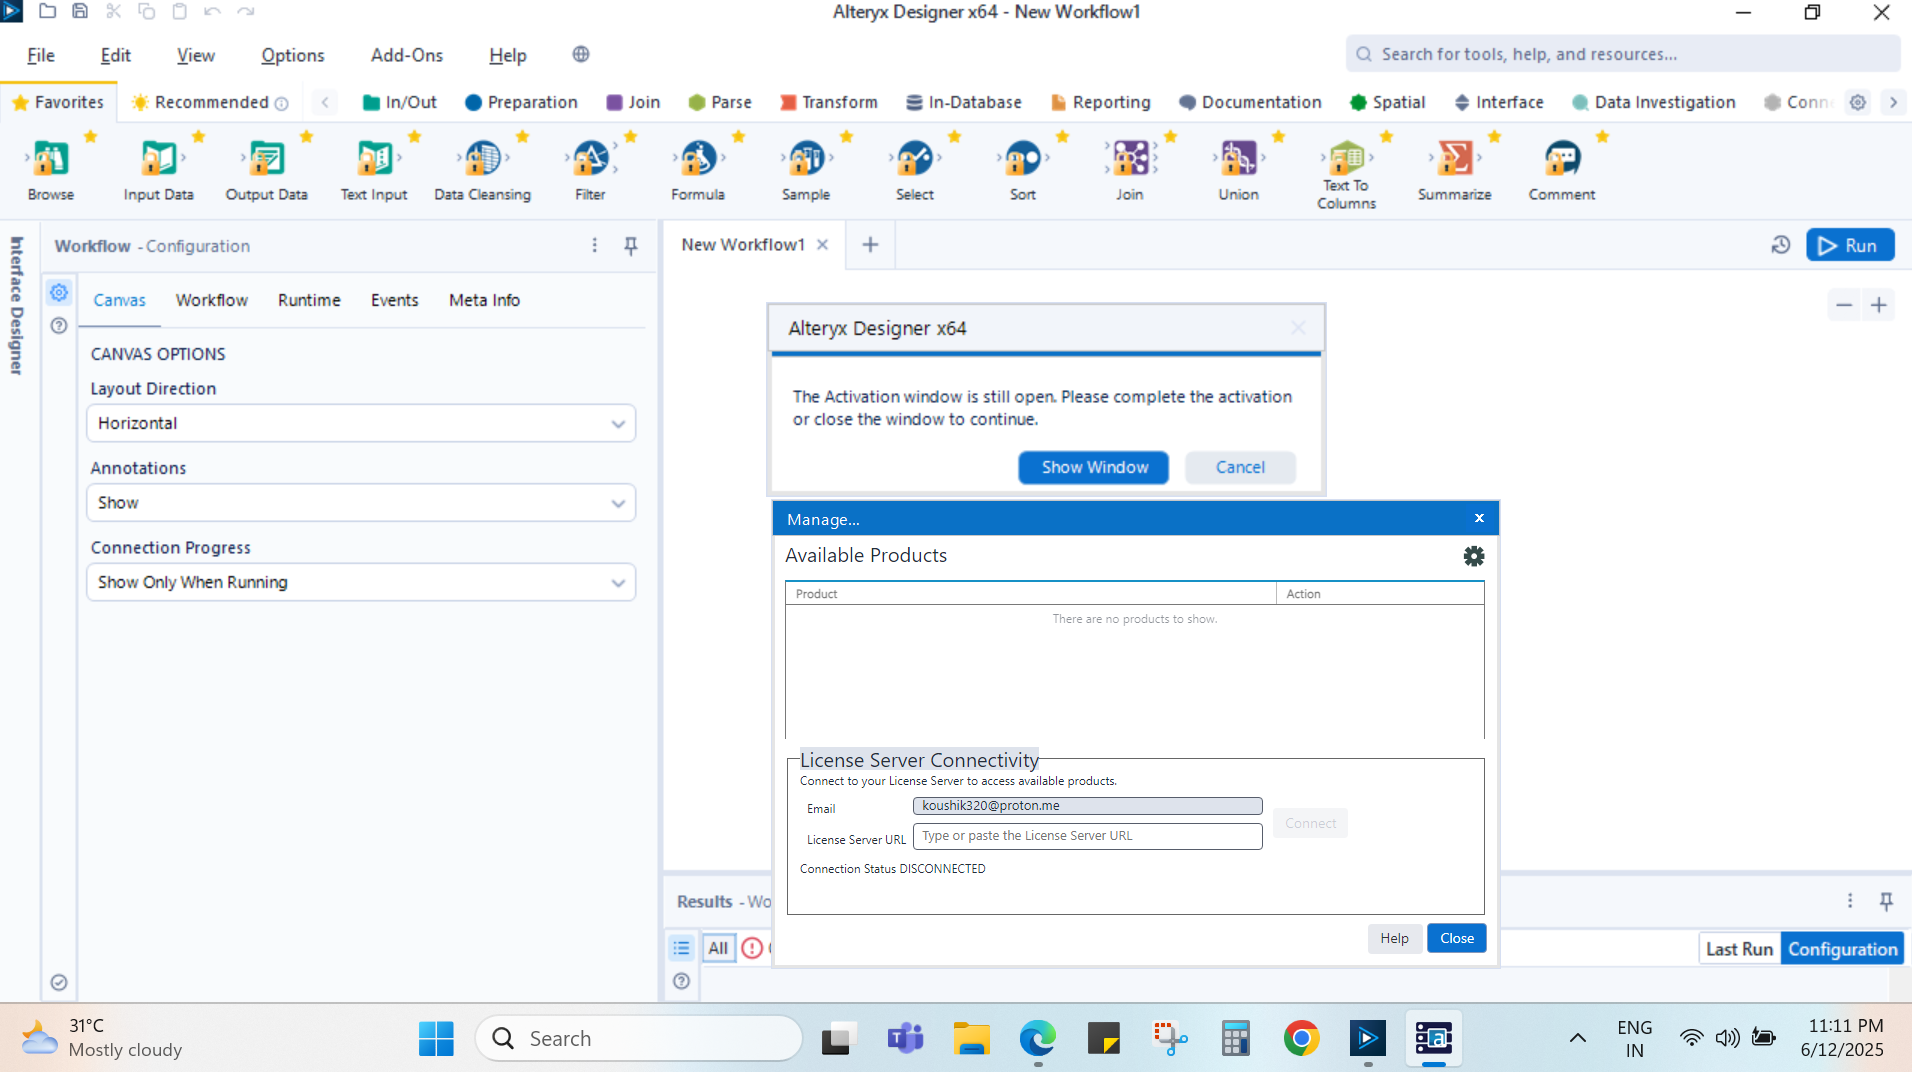Zoom out on the canvas

(1844, 305)
